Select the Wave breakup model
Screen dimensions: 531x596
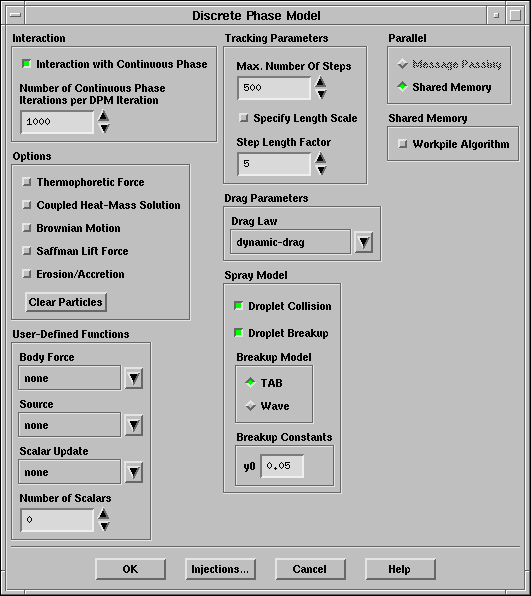point(250,406)
